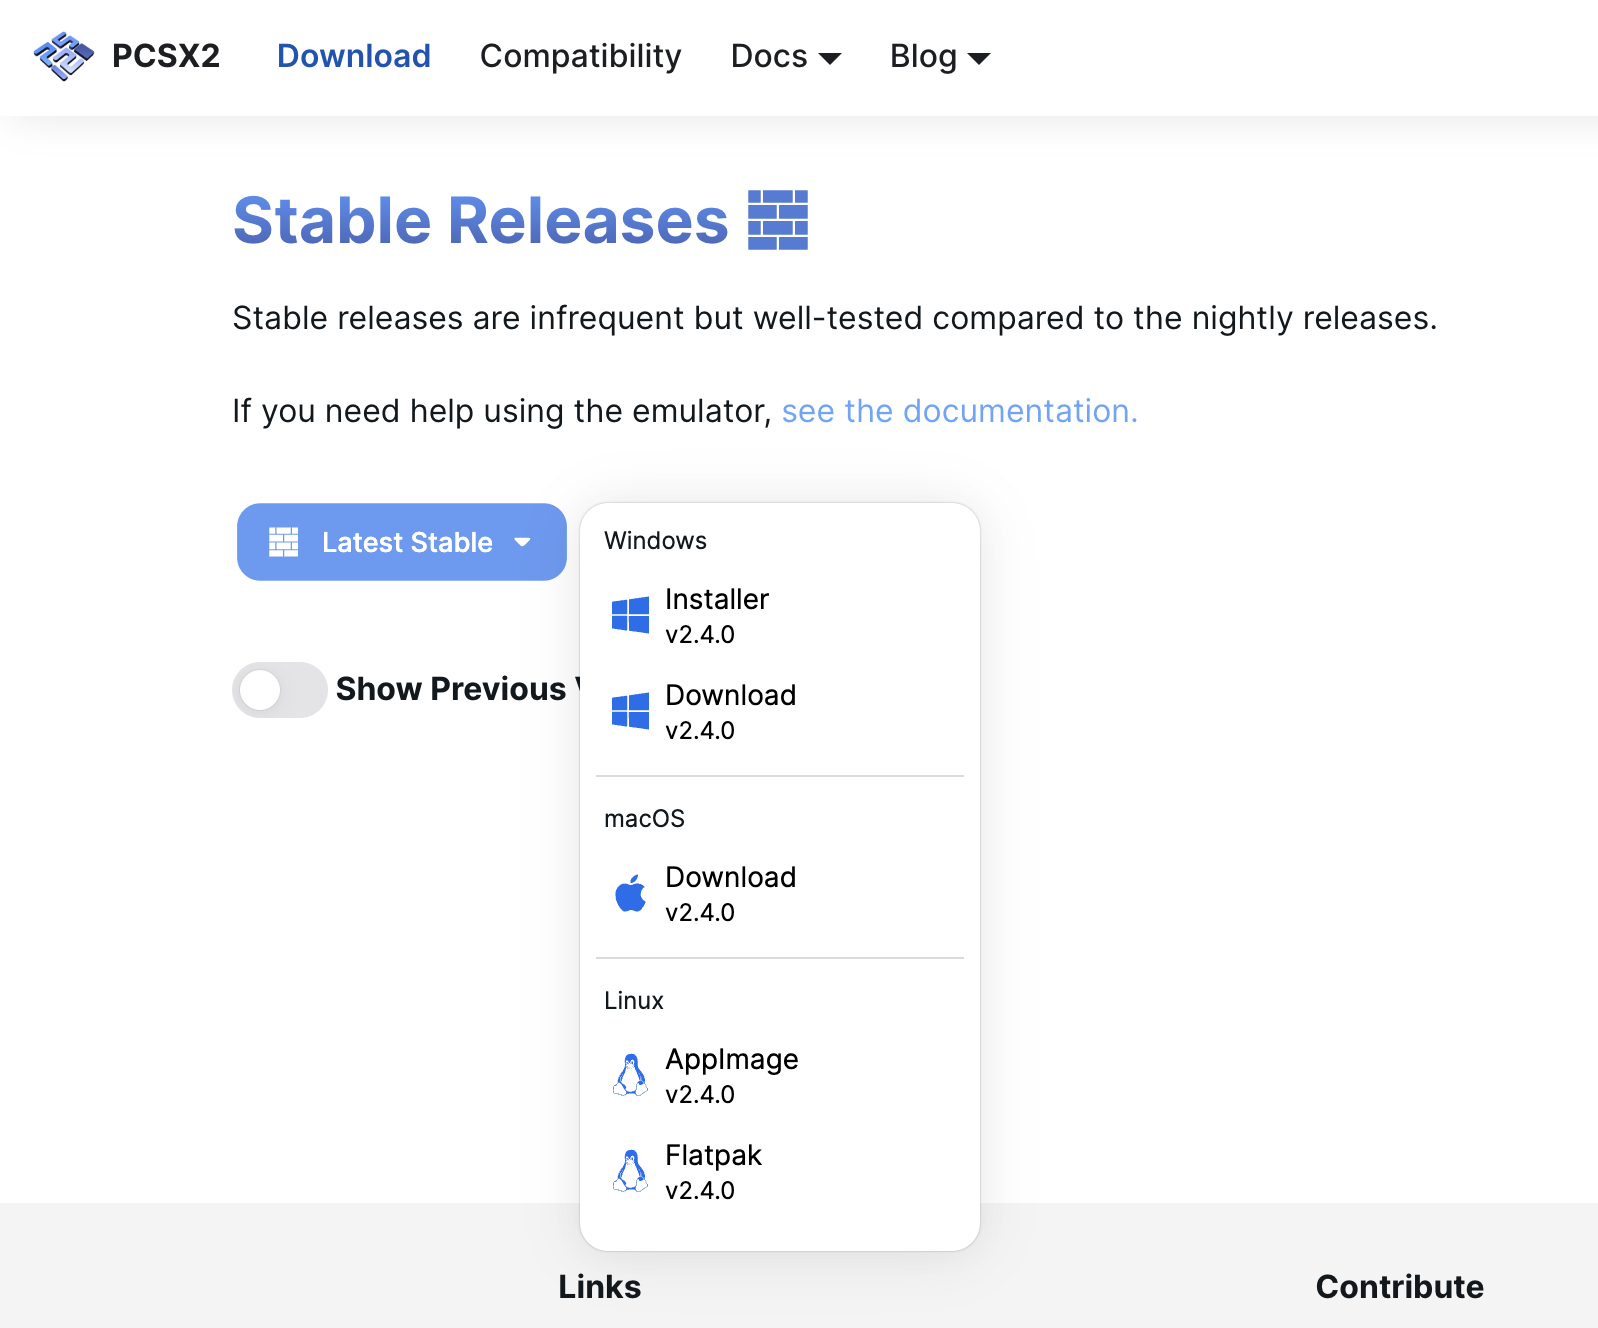Select the Linux AppImage v2.4.0 option
The height and width of the screenshot is (1328, 1598).
(731, 1075)
